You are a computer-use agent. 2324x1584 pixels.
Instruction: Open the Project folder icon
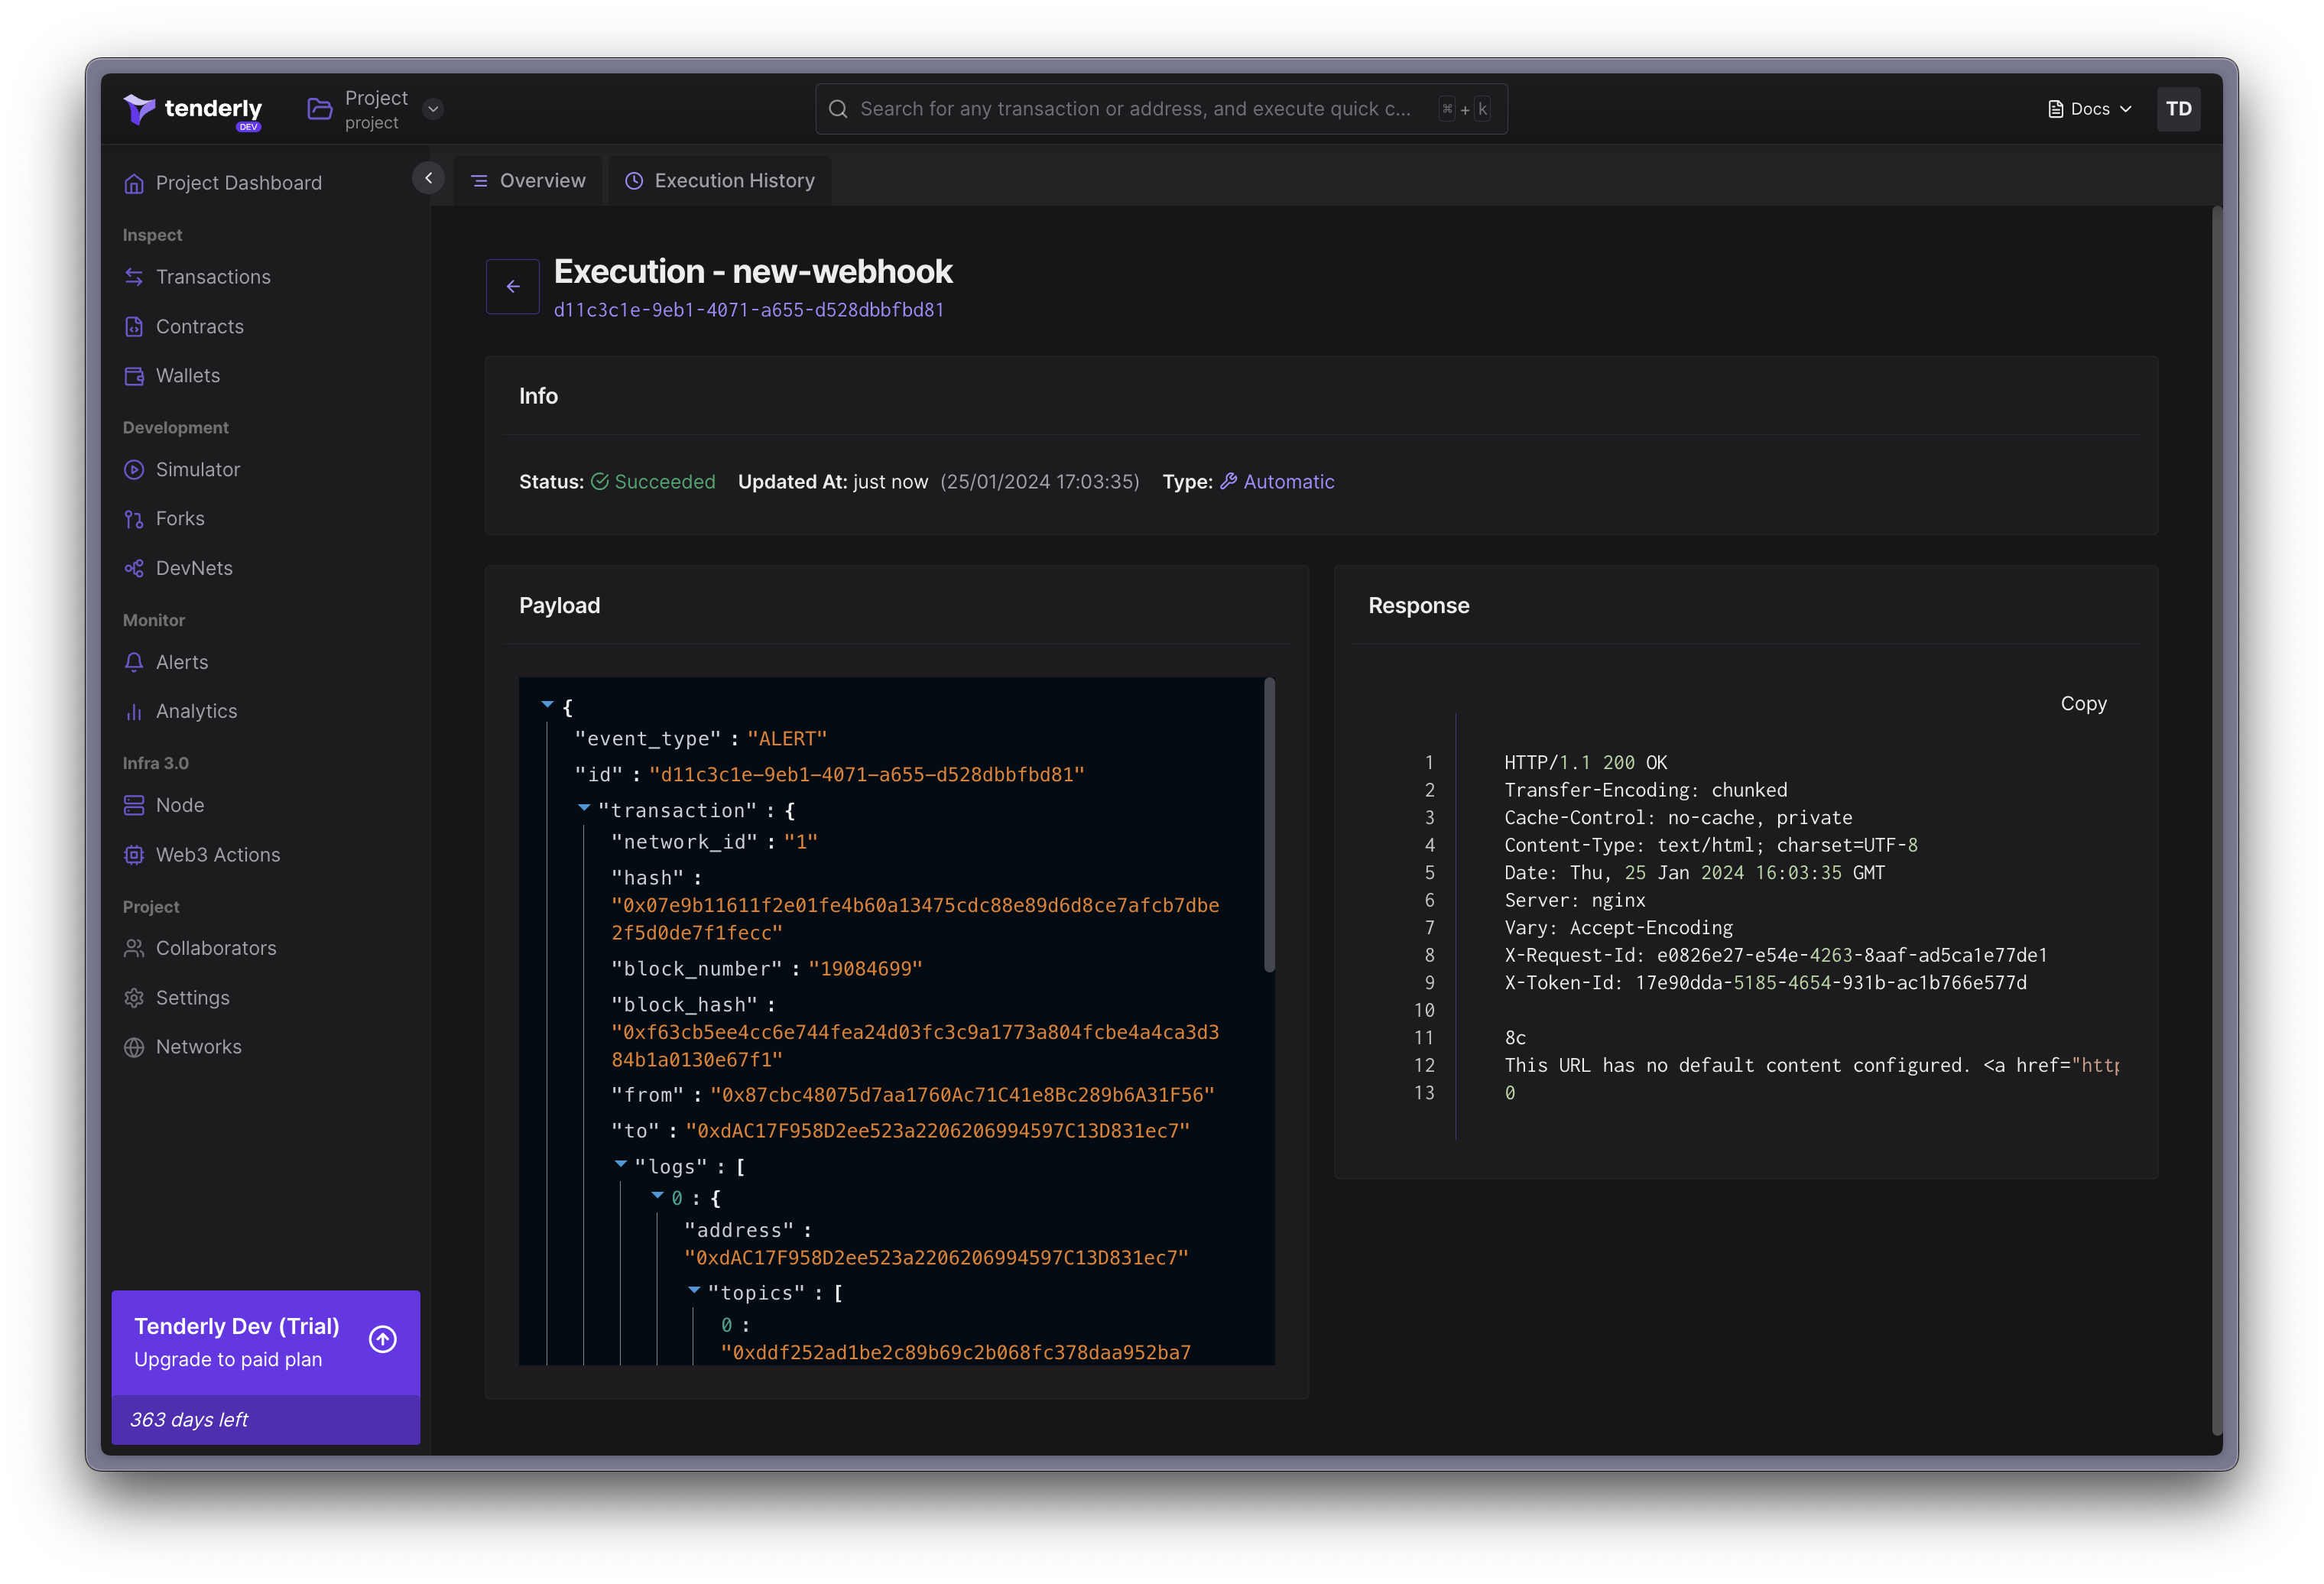[319, 109]
